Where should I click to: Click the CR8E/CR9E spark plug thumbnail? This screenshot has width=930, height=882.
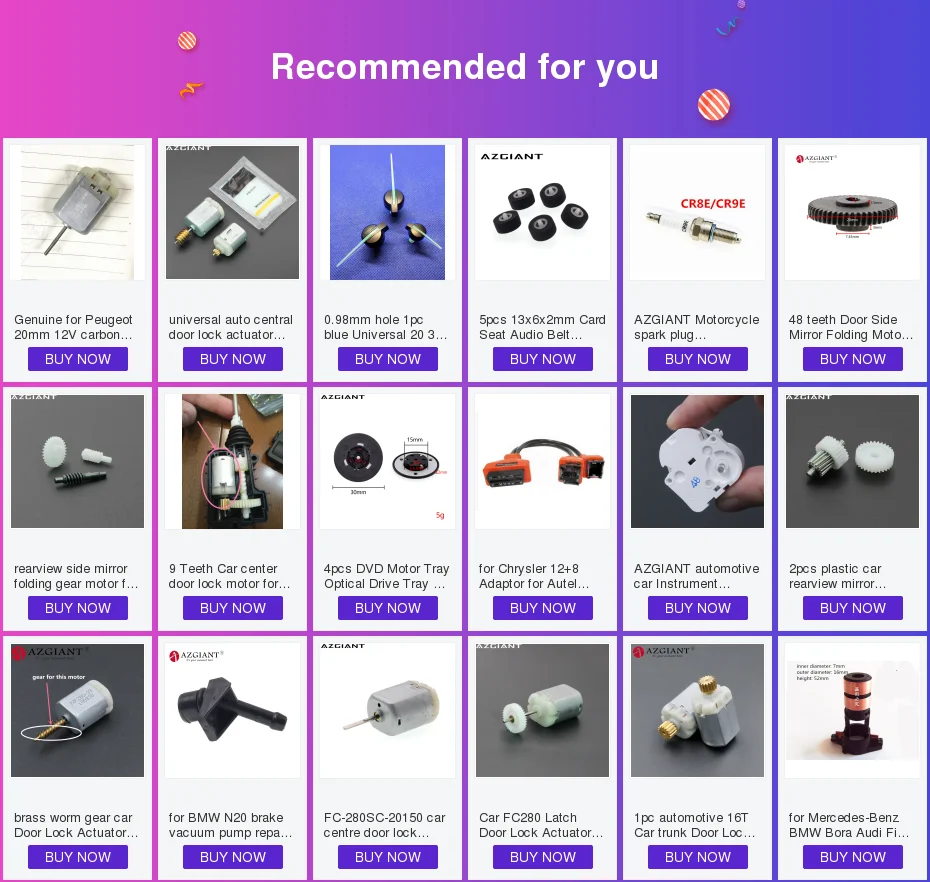click(698, 212)
